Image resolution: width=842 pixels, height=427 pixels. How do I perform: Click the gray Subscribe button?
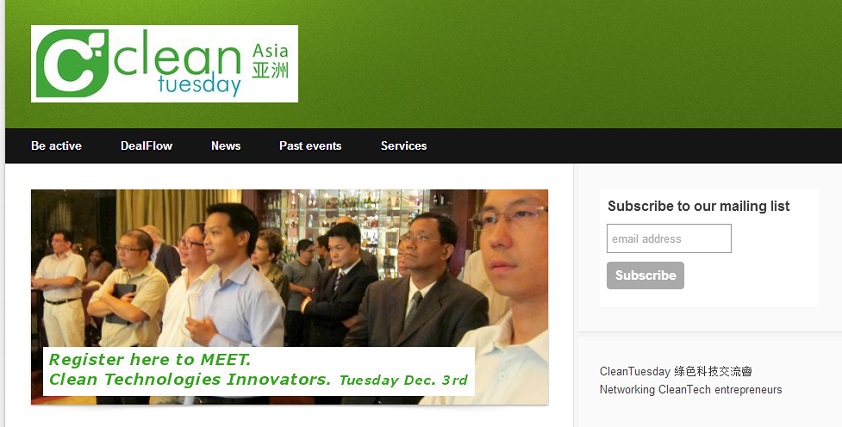click(x=645, y=275)
